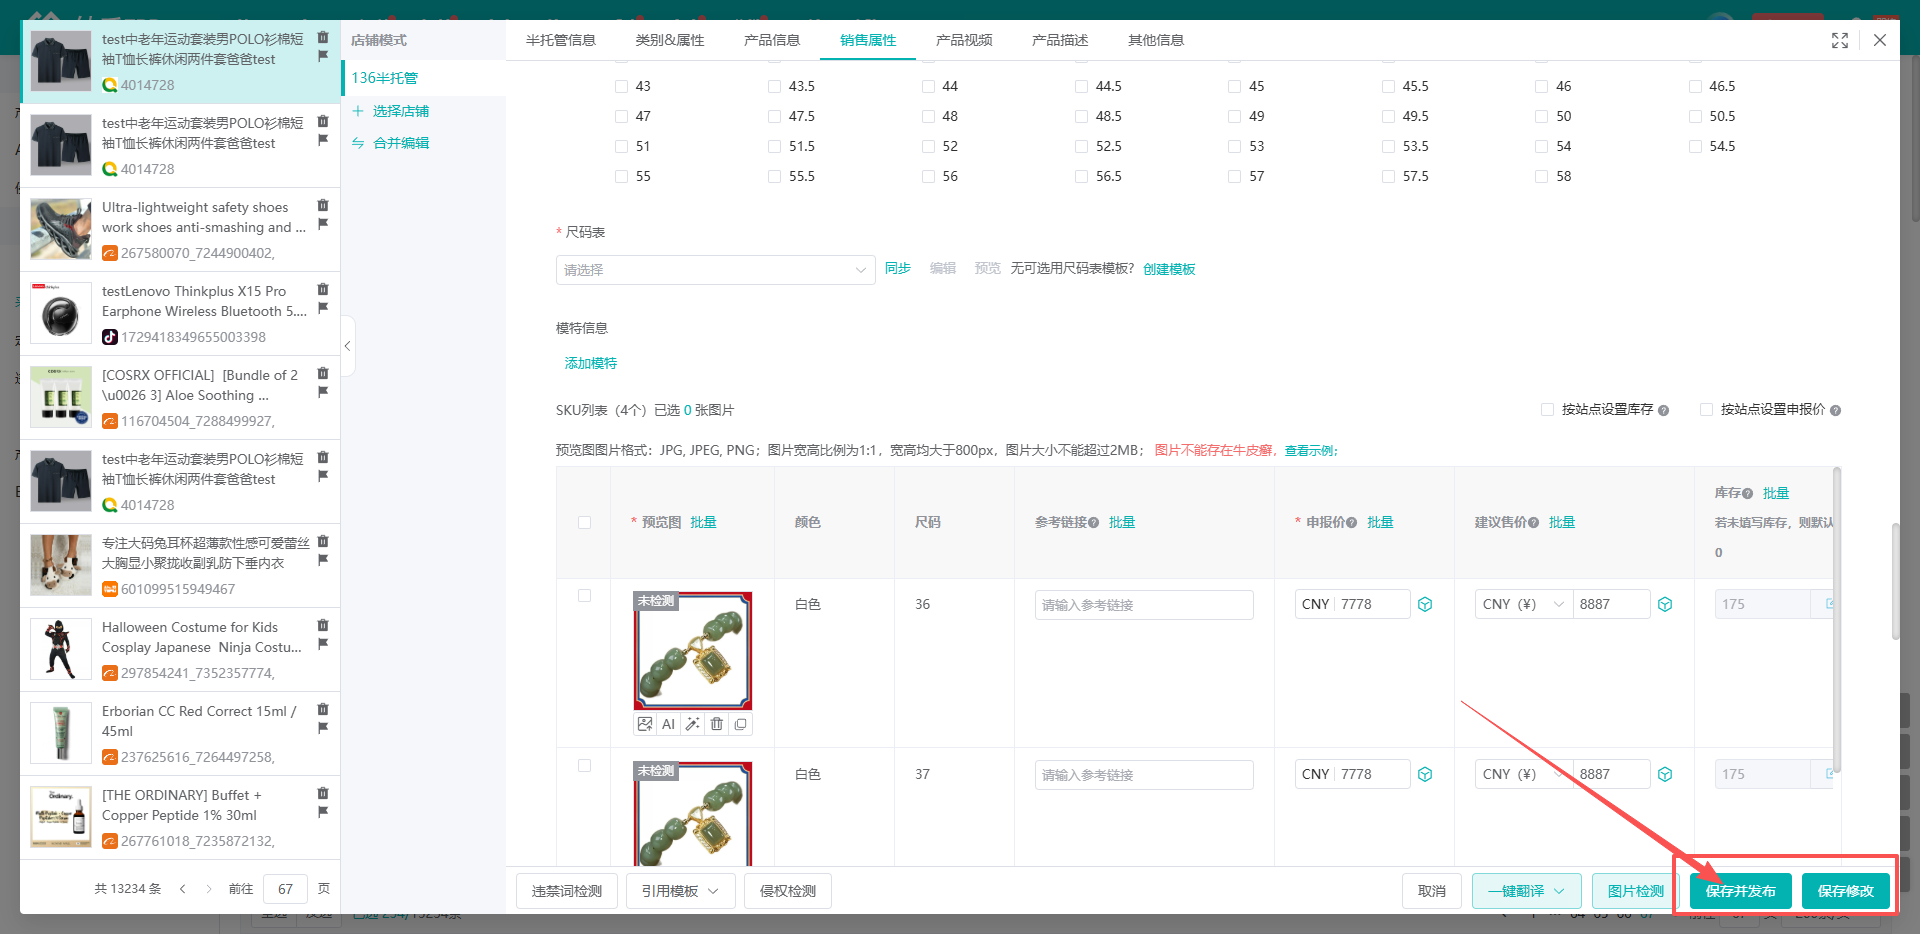Click the 保存并发布 button

tap(1740, 891)
